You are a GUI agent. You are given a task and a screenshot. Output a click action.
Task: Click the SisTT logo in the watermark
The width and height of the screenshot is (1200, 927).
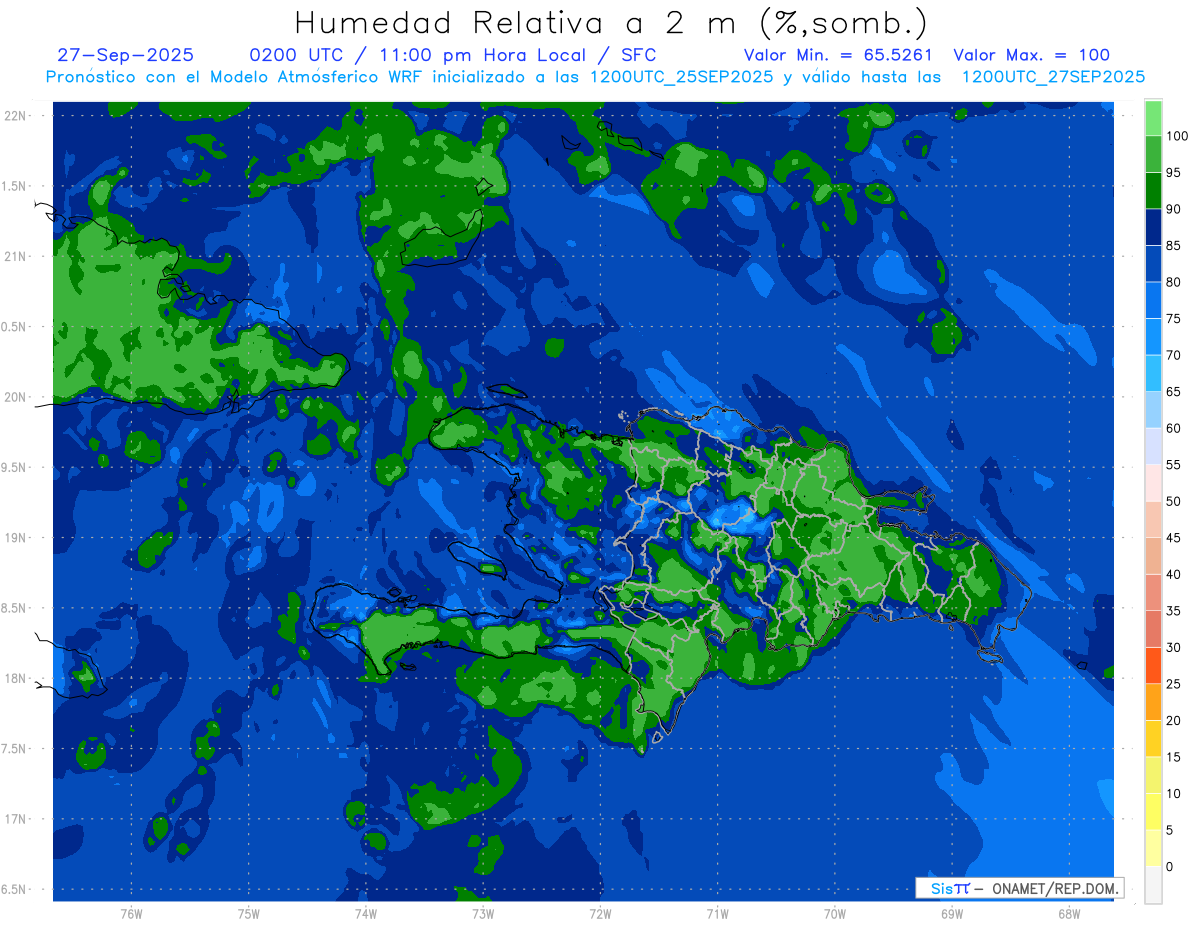950,888
